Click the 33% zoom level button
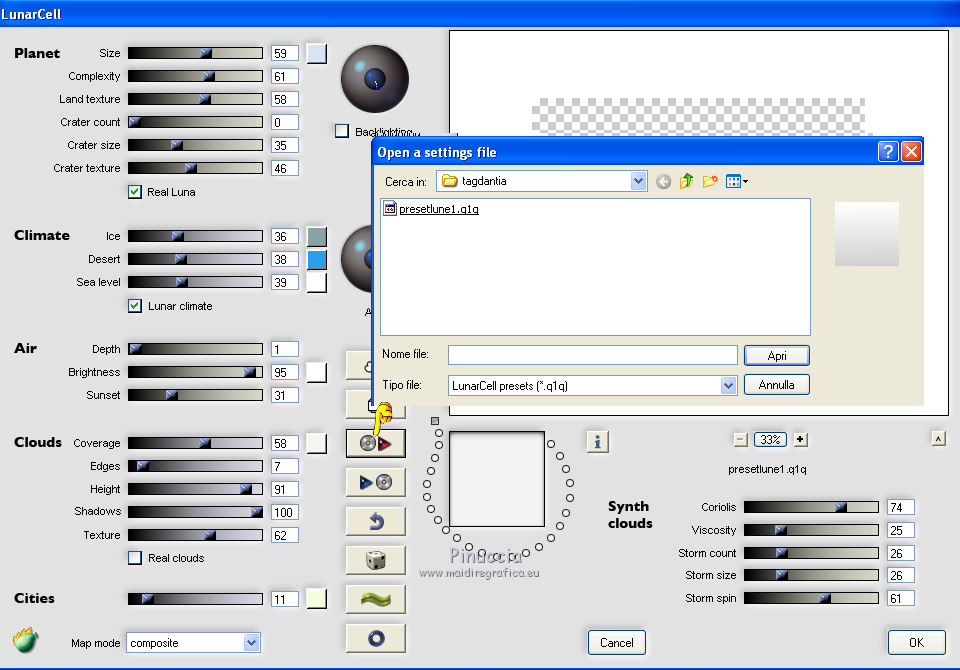960x670 pixels. point(770,439)
